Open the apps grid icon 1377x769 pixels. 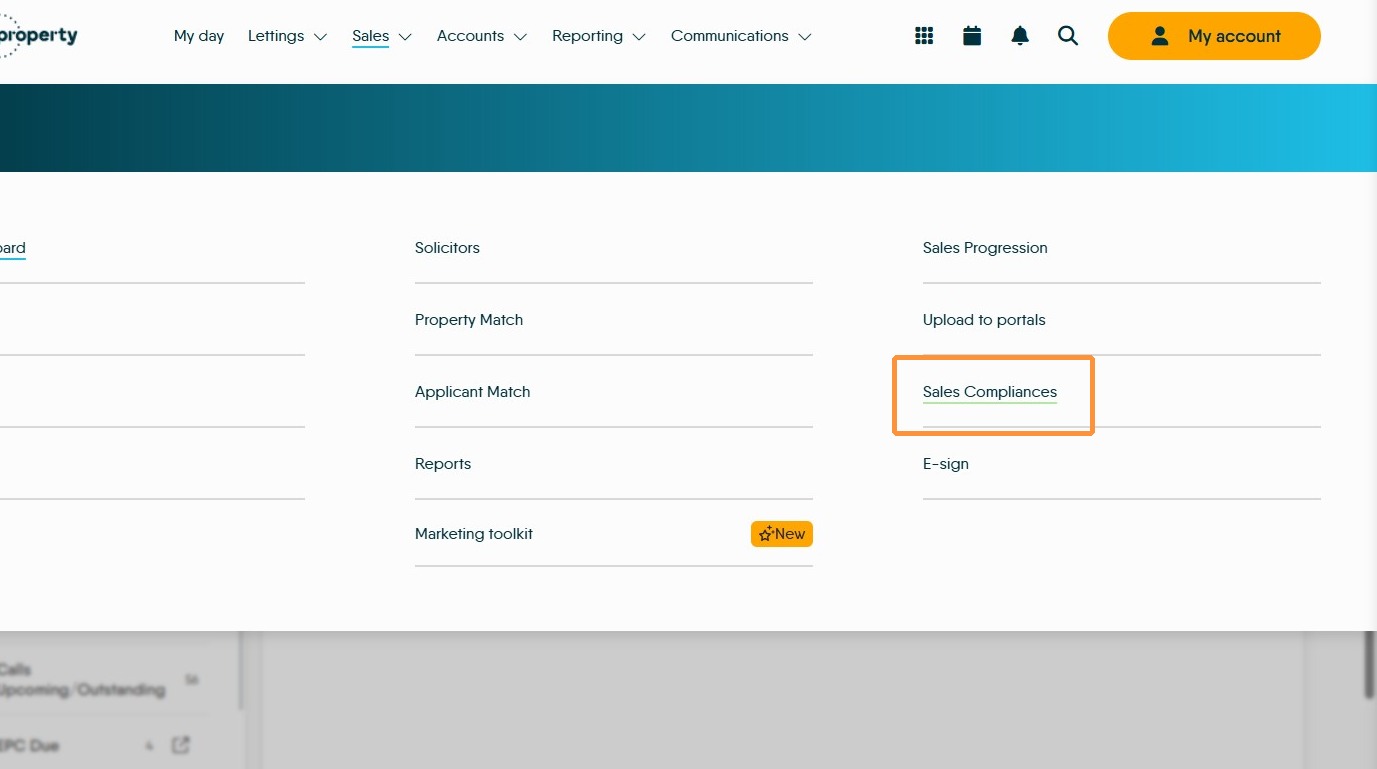pos(924,36)
